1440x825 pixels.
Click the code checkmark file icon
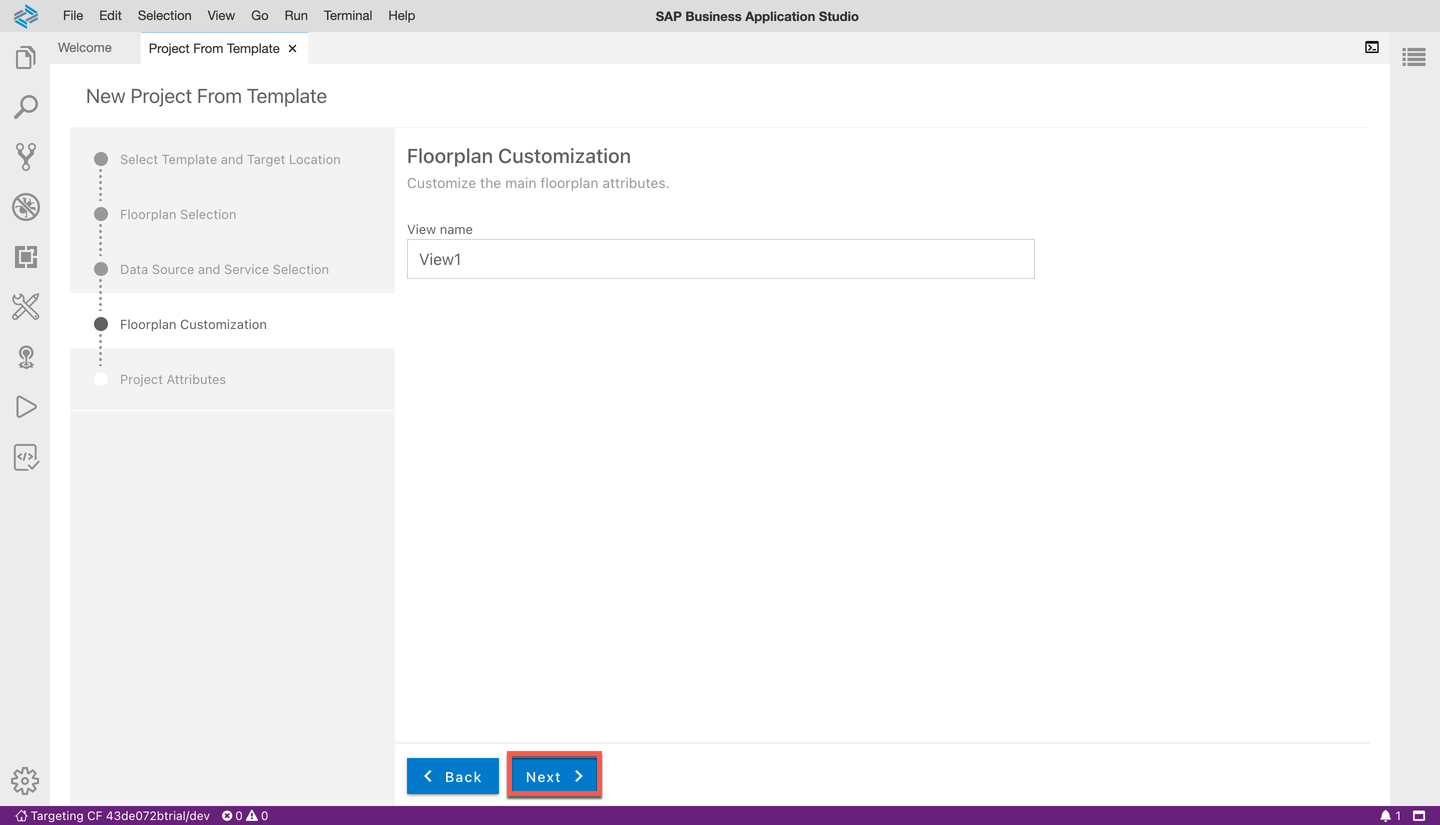pos(25,457)
